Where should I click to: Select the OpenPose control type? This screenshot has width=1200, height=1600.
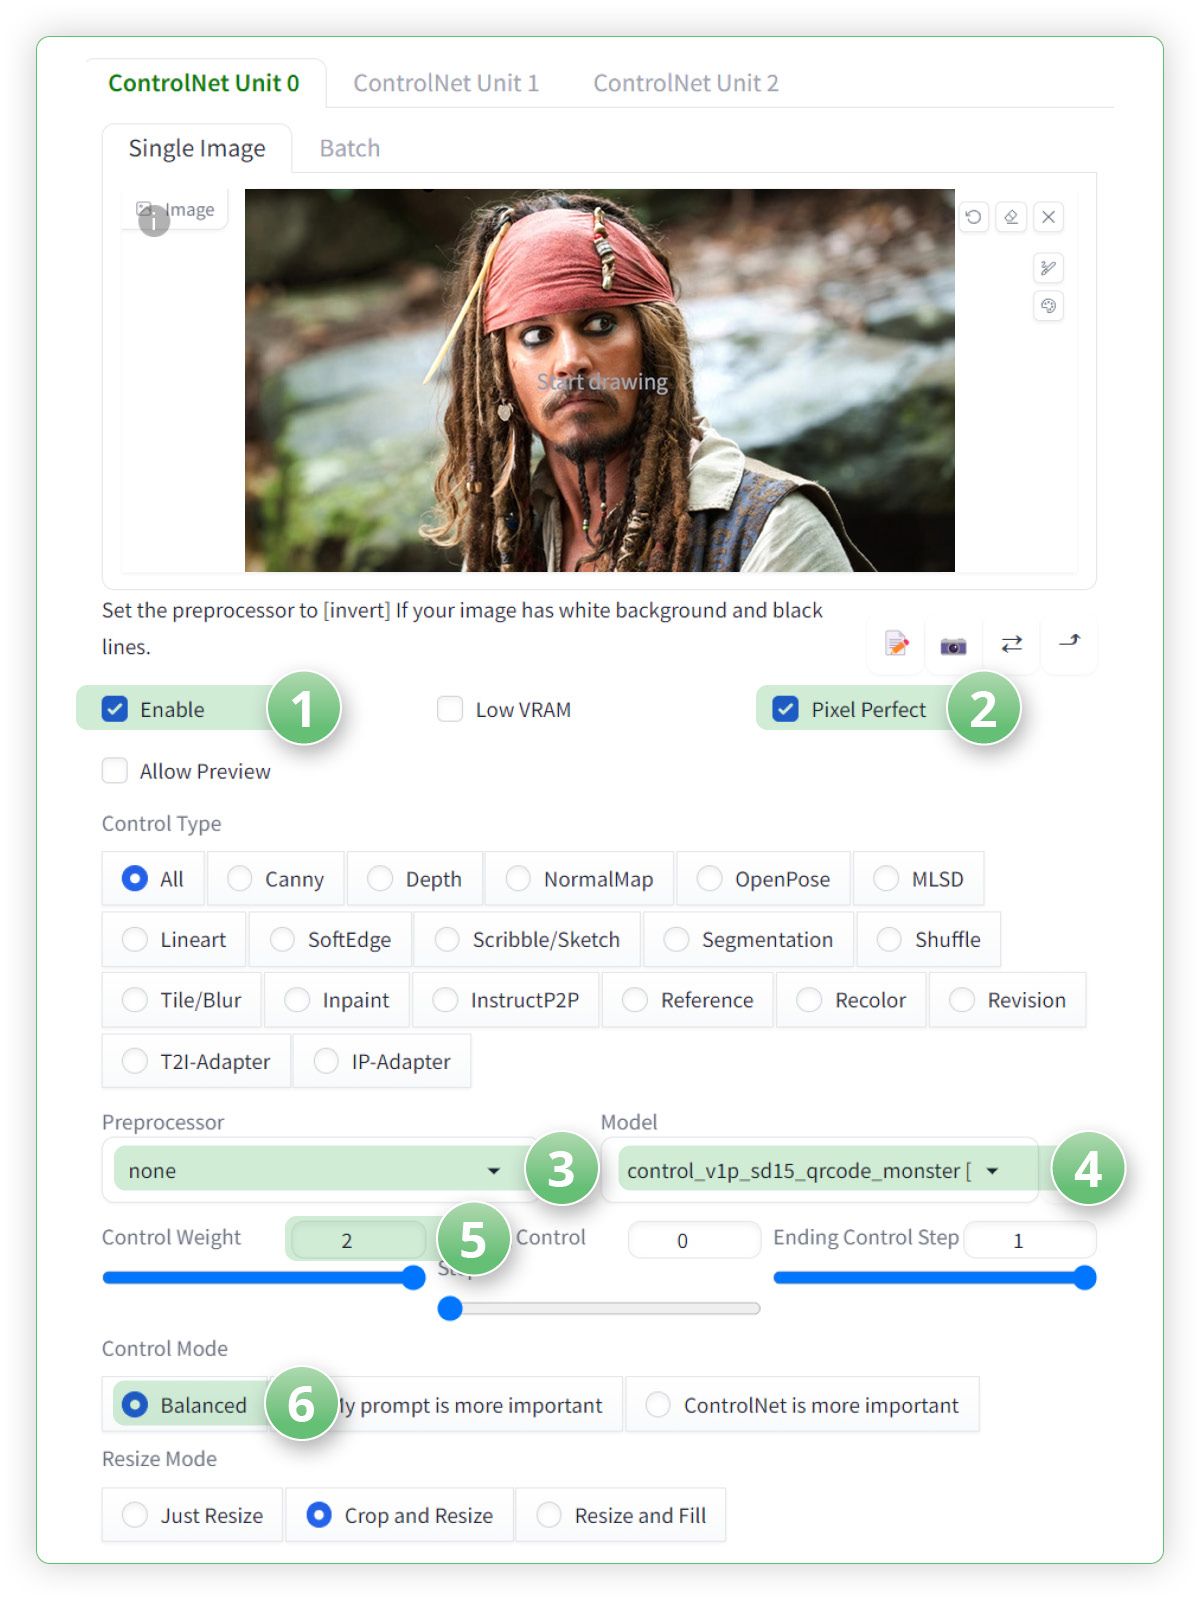tap(763, 879)
